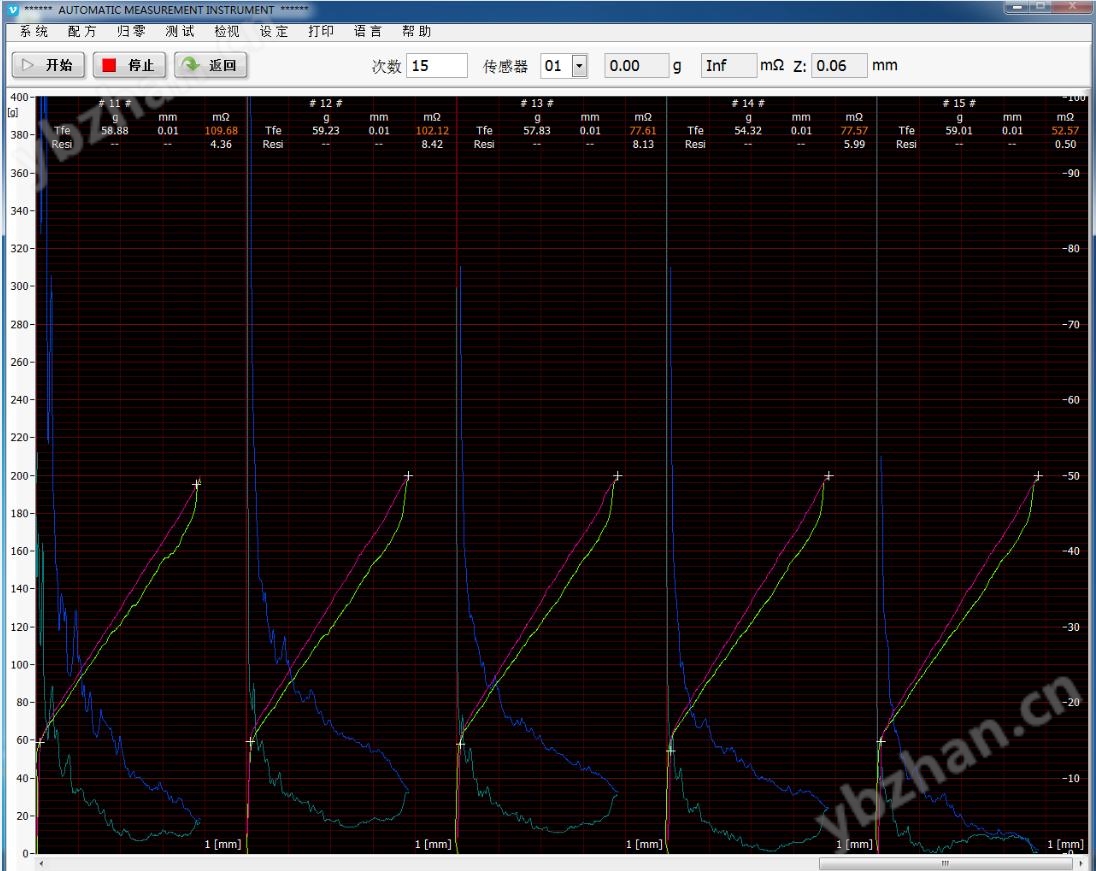Open the 帮助 menu
This screenshot has height=871, width=1096.
417,31
